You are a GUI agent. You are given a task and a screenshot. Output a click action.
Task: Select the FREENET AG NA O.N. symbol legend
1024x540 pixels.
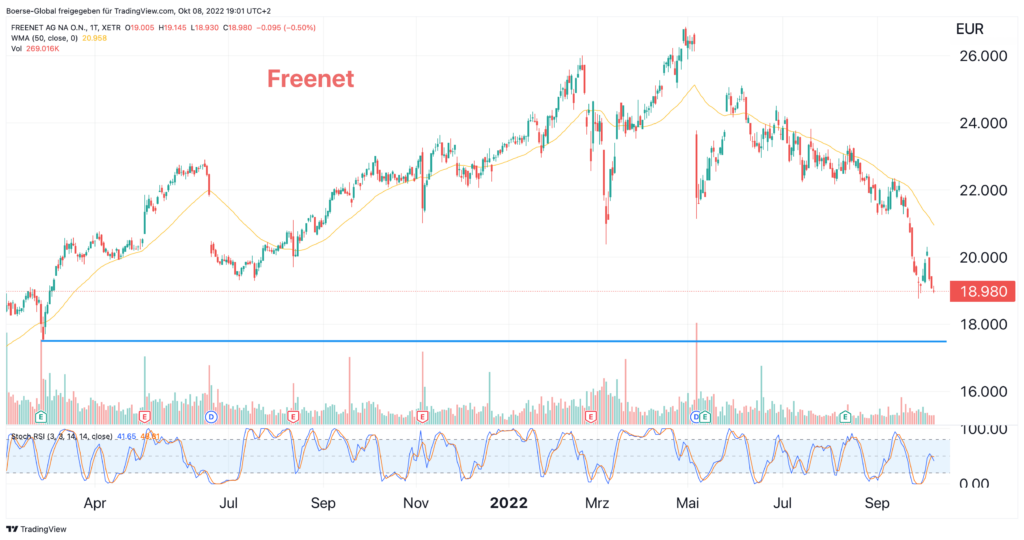coord(66,28)
